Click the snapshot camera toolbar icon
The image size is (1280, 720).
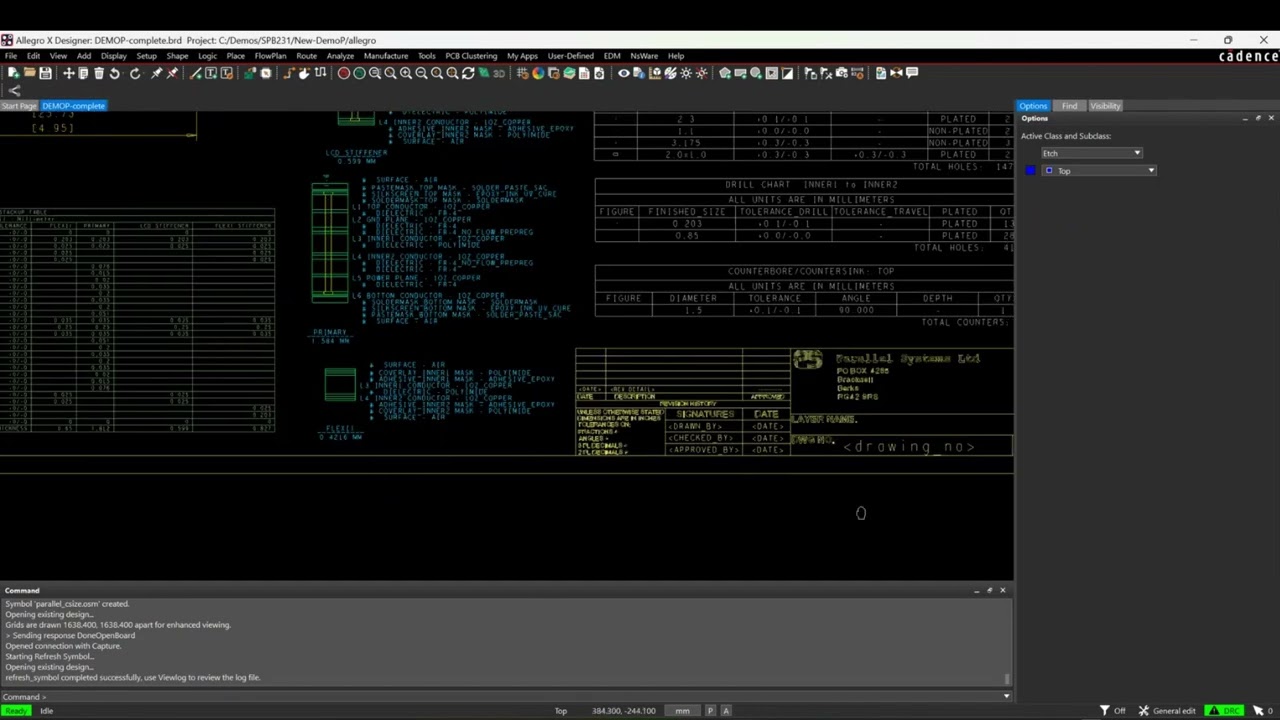pyautogui.click(x=842, y=73)
